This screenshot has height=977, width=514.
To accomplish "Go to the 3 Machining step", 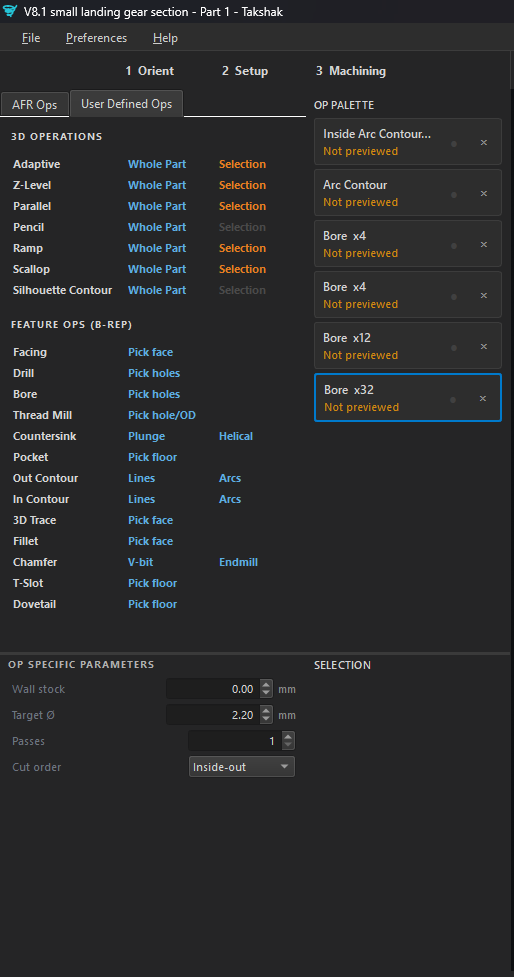I will (x=351, y=71).
